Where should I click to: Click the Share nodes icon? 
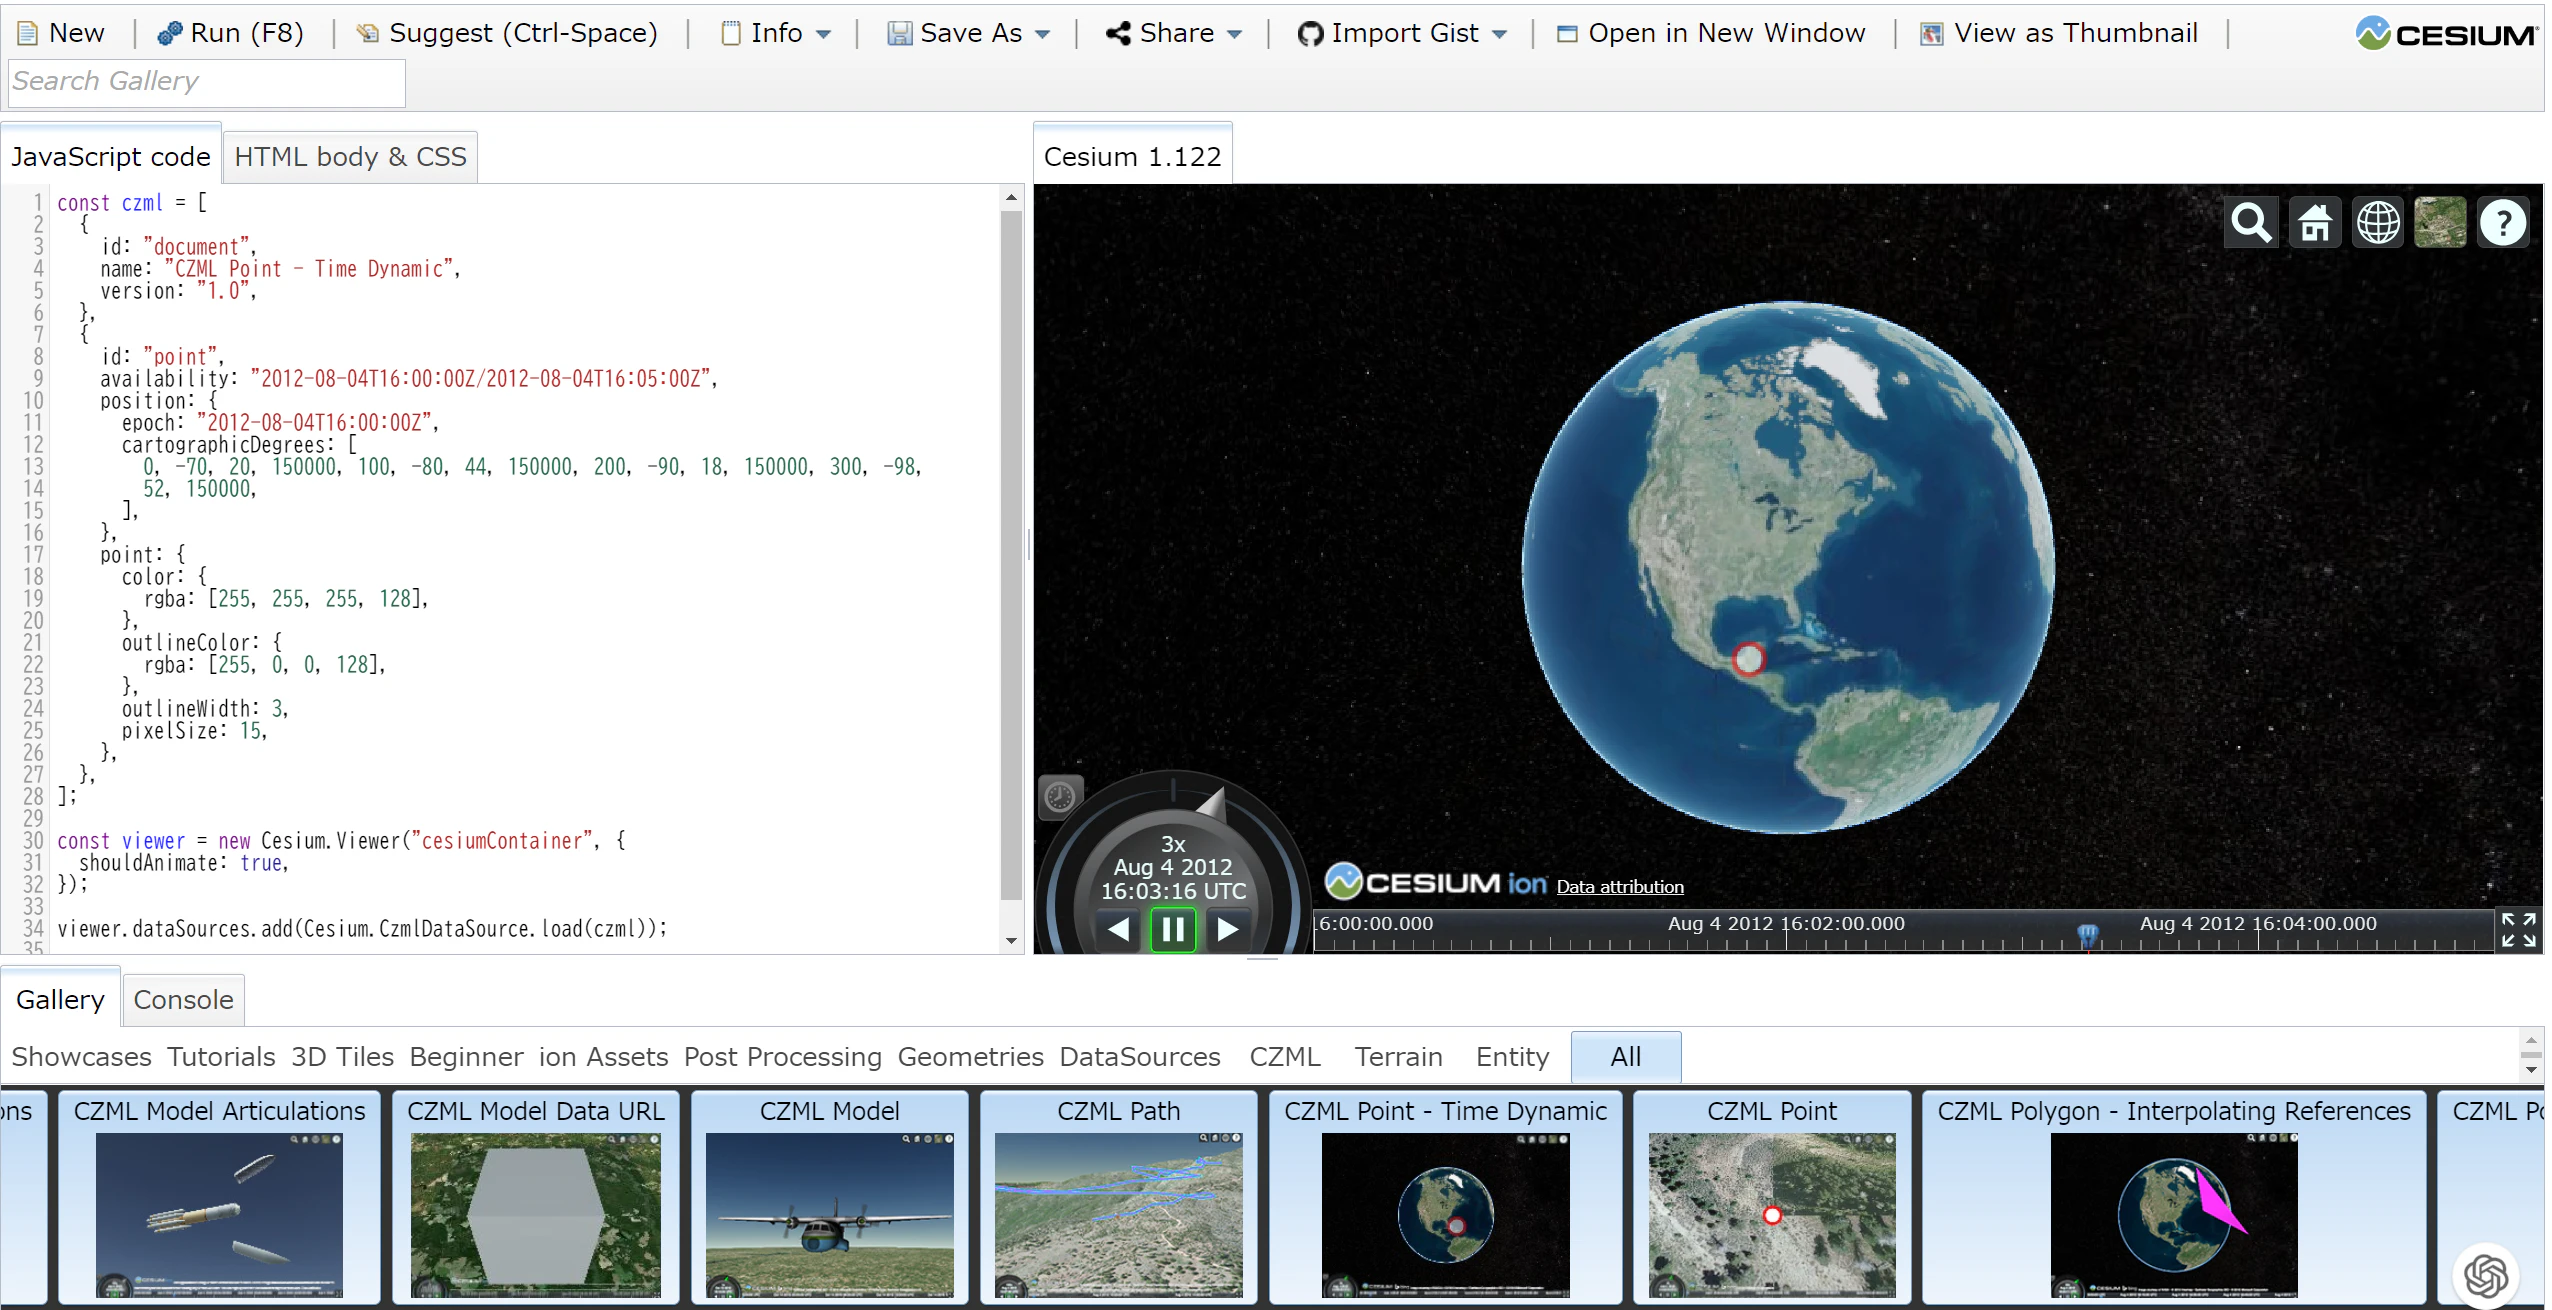coord(1118,34)
